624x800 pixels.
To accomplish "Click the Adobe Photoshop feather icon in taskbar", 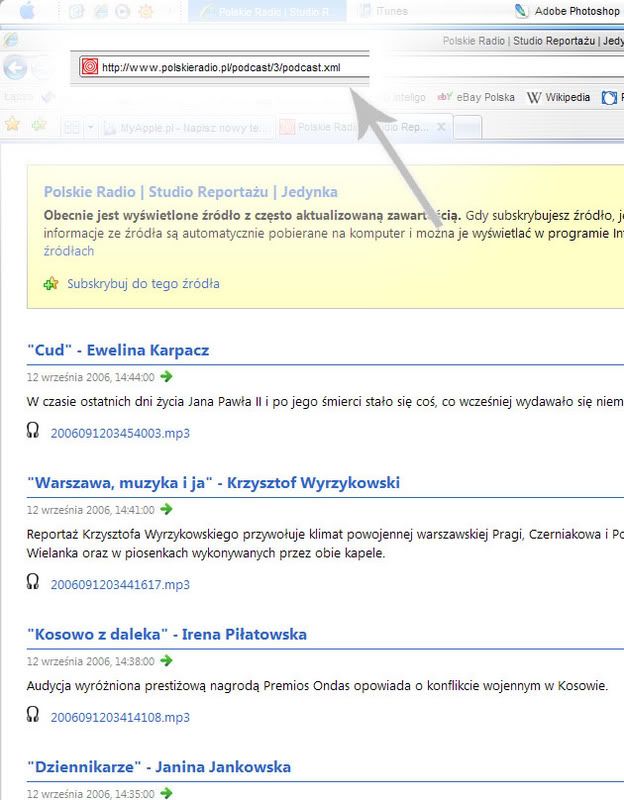I will click(x=521, y=11).
